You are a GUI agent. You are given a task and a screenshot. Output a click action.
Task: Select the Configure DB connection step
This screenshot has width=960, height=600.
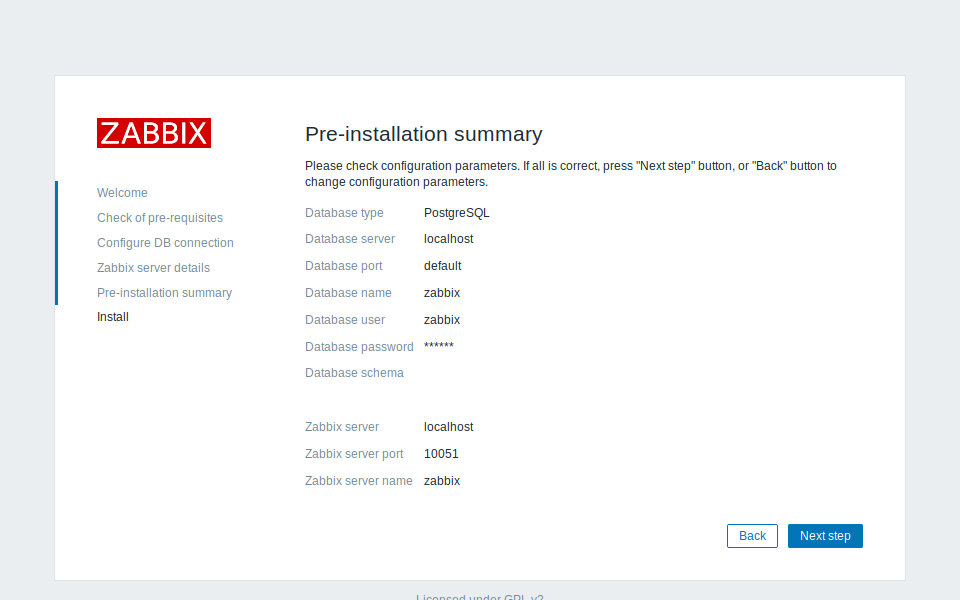(165, 243)
